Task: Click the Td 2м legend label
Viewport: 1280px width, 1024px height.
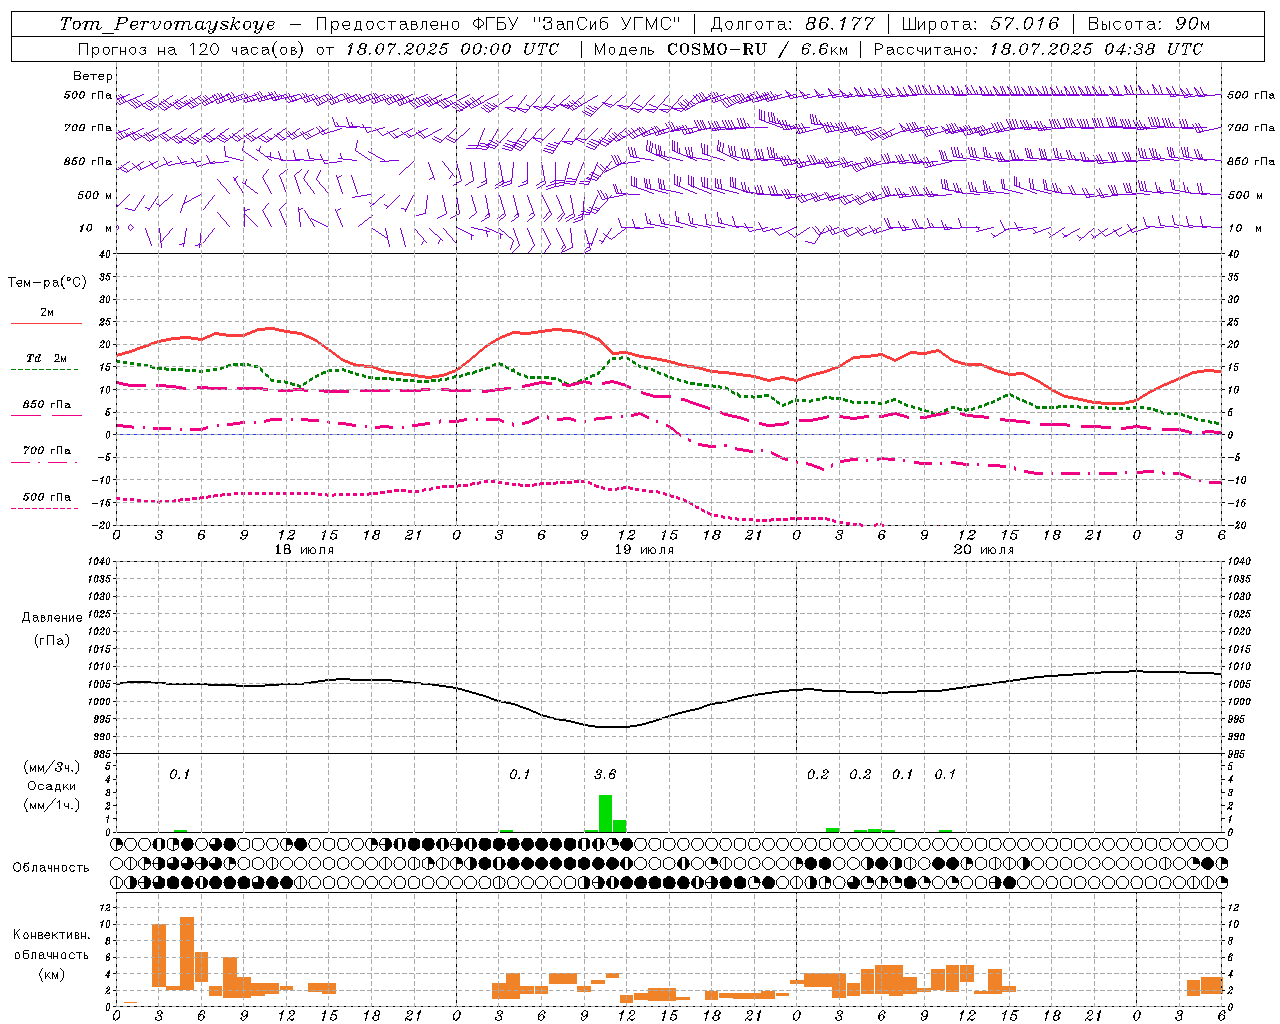Action: pyautogui.click(x=46, y=358)
